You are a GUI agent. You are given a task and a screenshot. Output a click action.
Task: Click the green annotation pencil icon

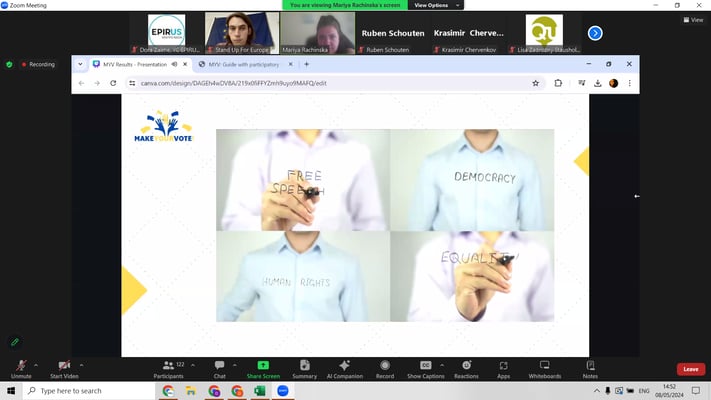[x=15, y=342]
